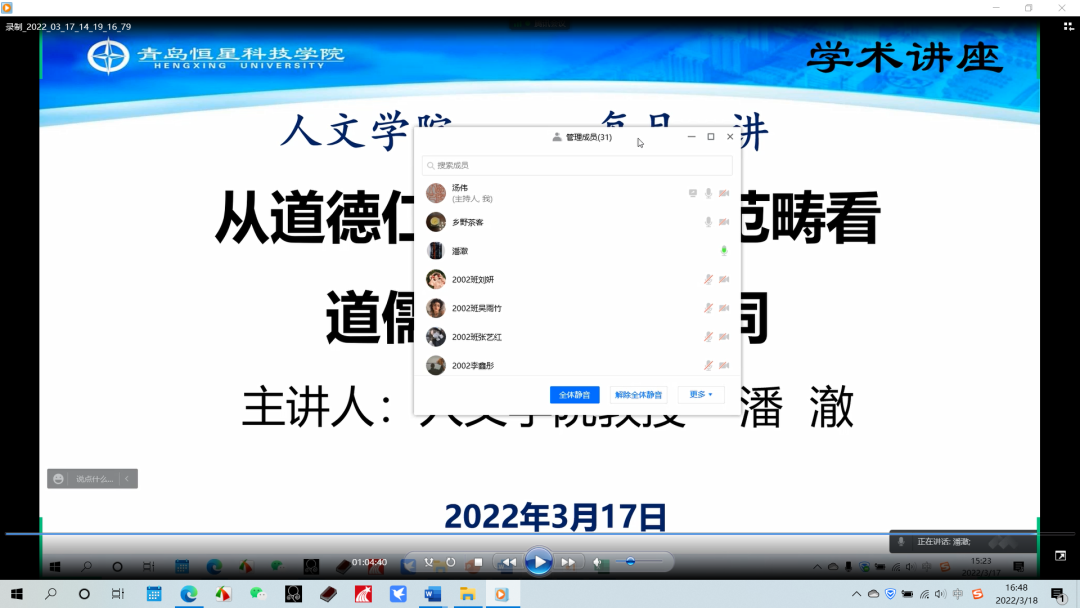Expand the 更多 dropdown
Screen dimensions: 1080x608
(x=701, y=395)
